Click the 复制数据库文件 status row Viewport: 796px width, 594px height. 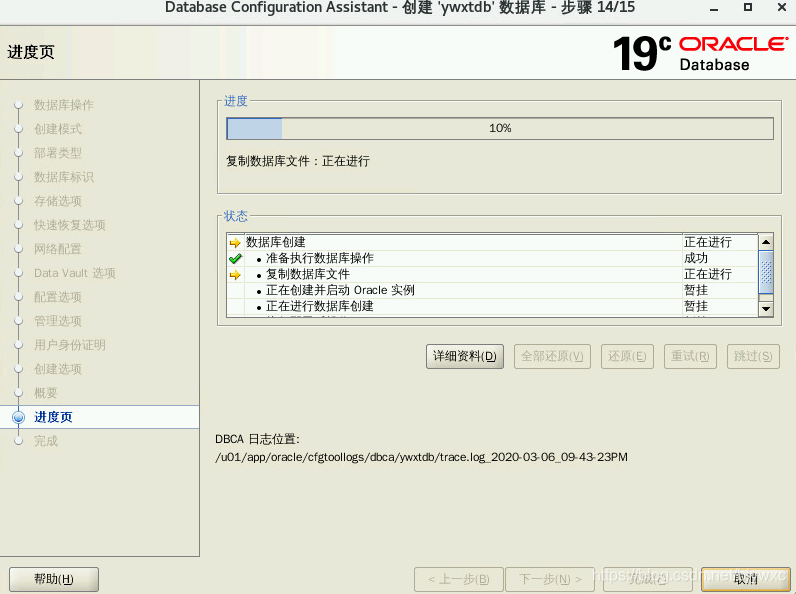click(492, 274)
